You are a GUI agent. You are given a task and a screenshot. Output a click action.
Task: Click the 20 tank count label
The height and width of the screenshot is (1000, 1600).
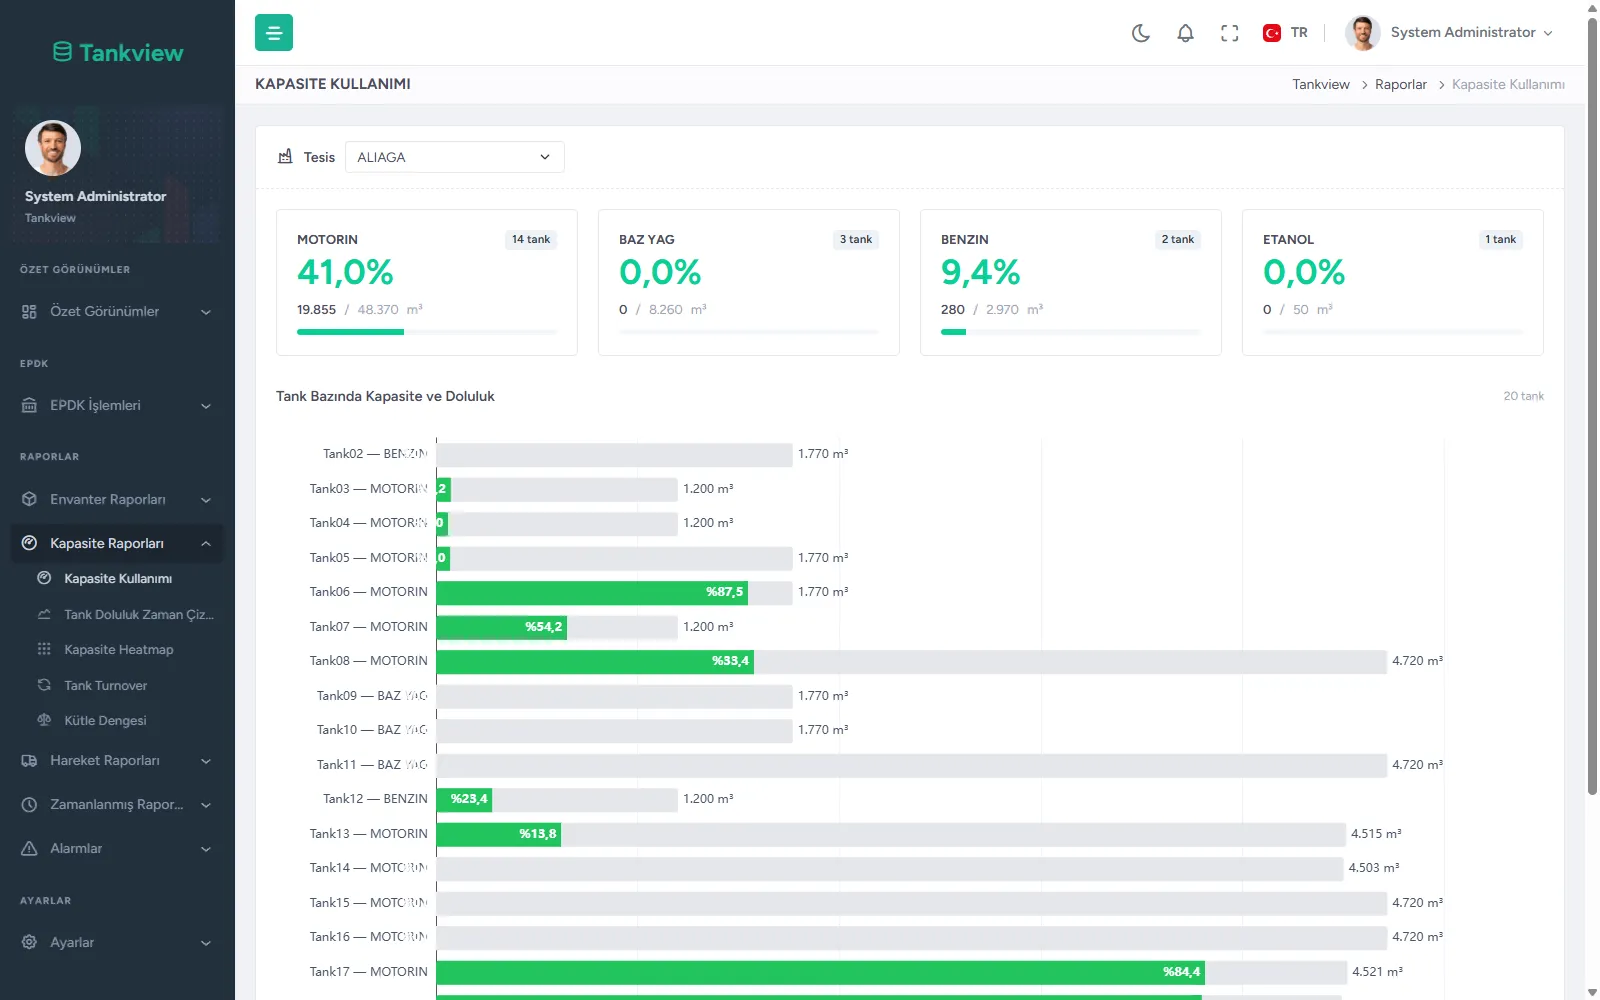(1523, 397)
